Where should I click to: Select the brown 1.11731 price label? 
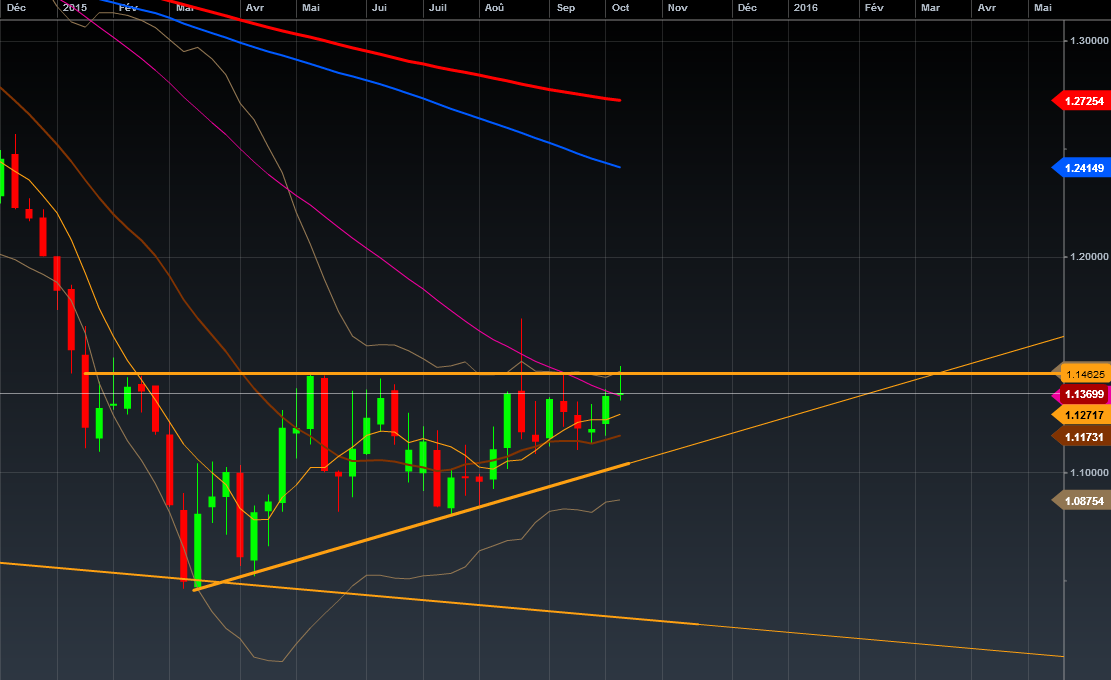point(1084,436)
